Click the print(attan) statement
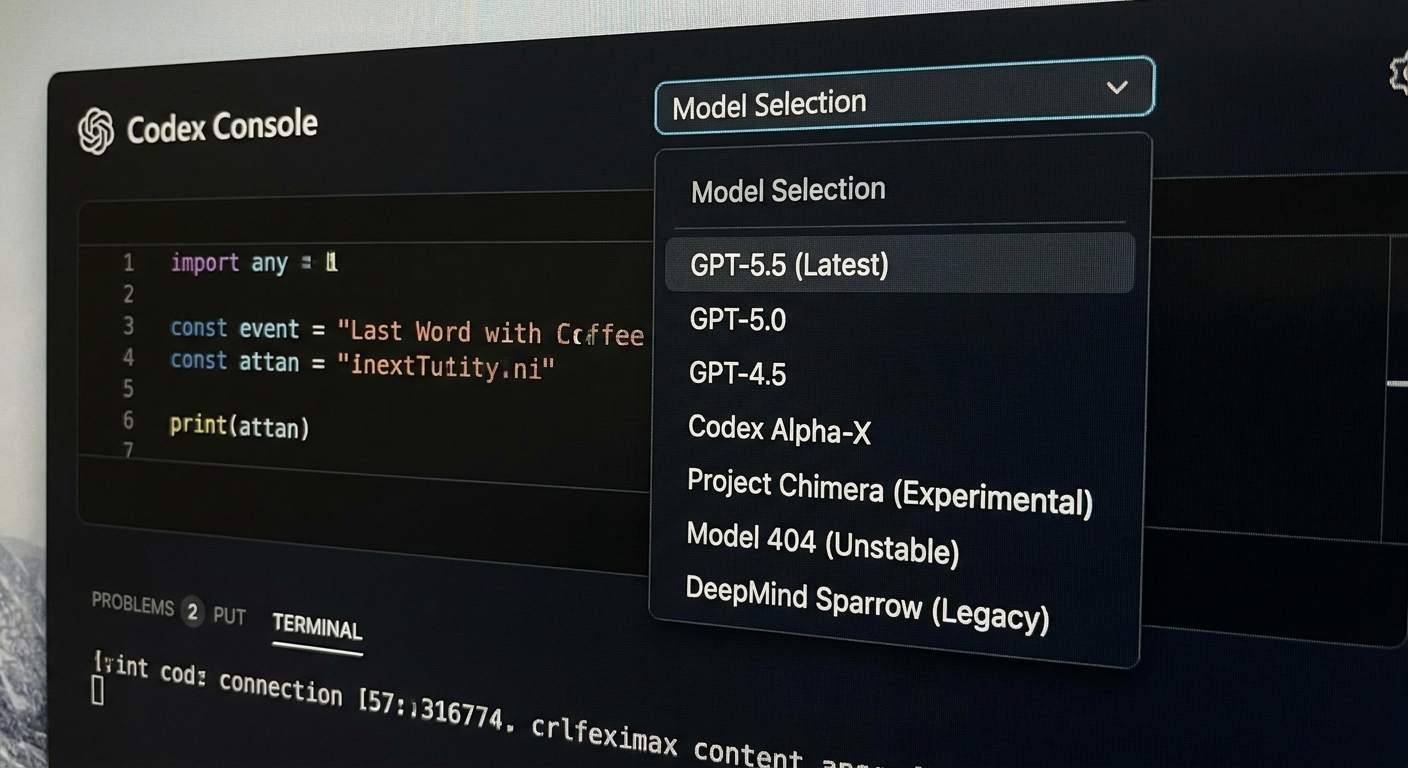 coord(240,427)
